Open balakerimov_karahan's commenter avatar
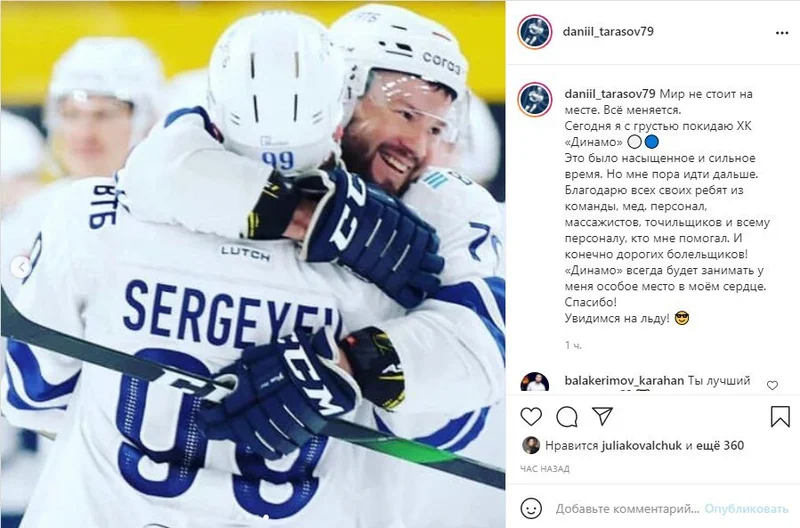800x528 pixels. click(x=535, y=382)
